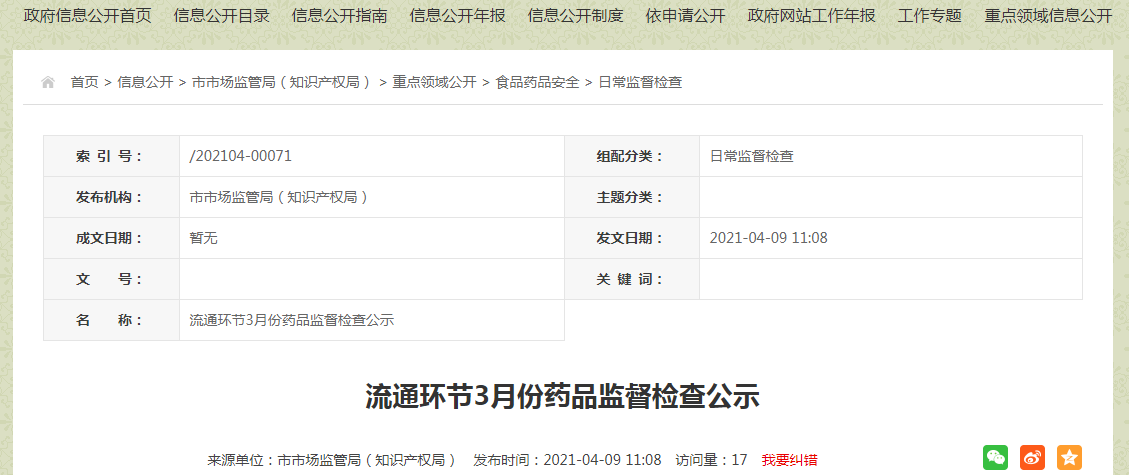Click the 关键词 label cell

632,279
